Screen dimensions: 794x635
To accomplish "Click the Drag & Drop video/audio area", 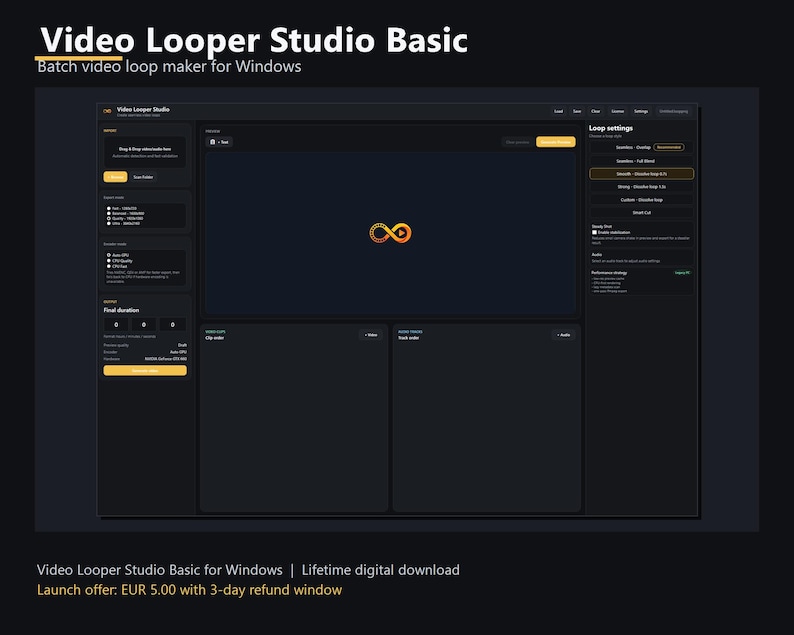I will tap(145, 152).
